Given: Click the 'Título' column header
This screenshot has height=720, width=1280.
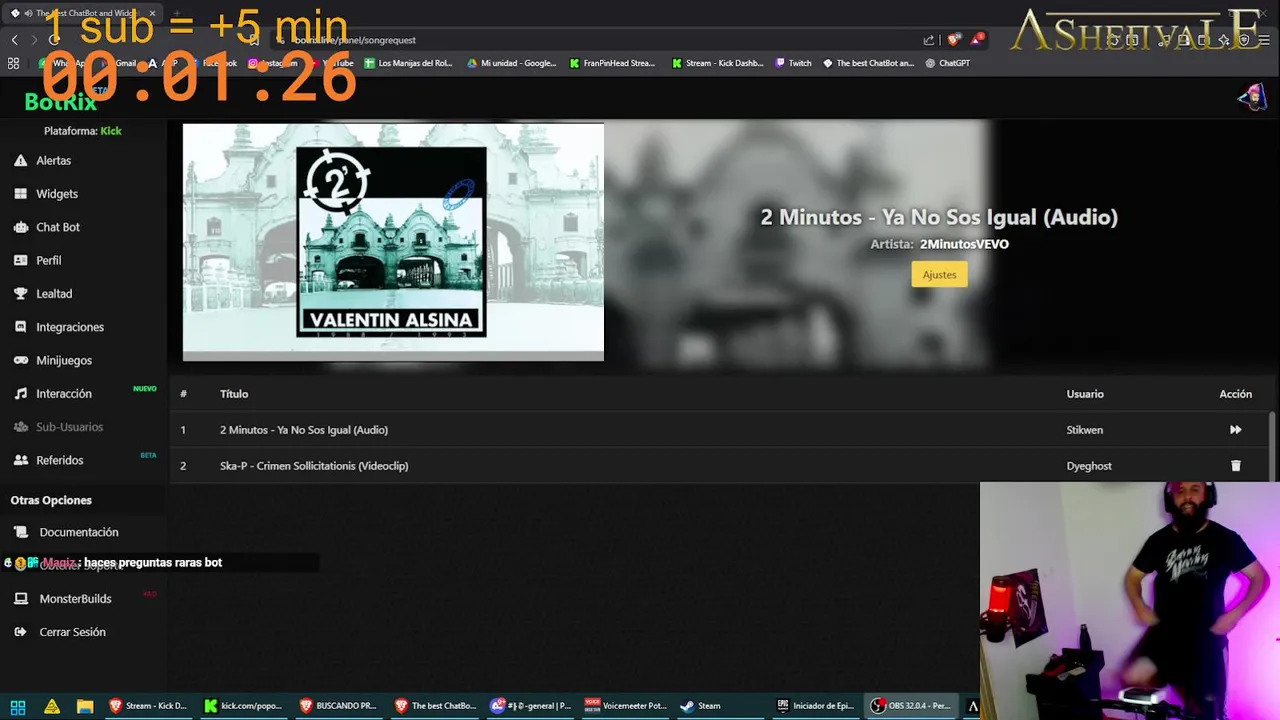Looking at the screenshot, I should point(234,394).
